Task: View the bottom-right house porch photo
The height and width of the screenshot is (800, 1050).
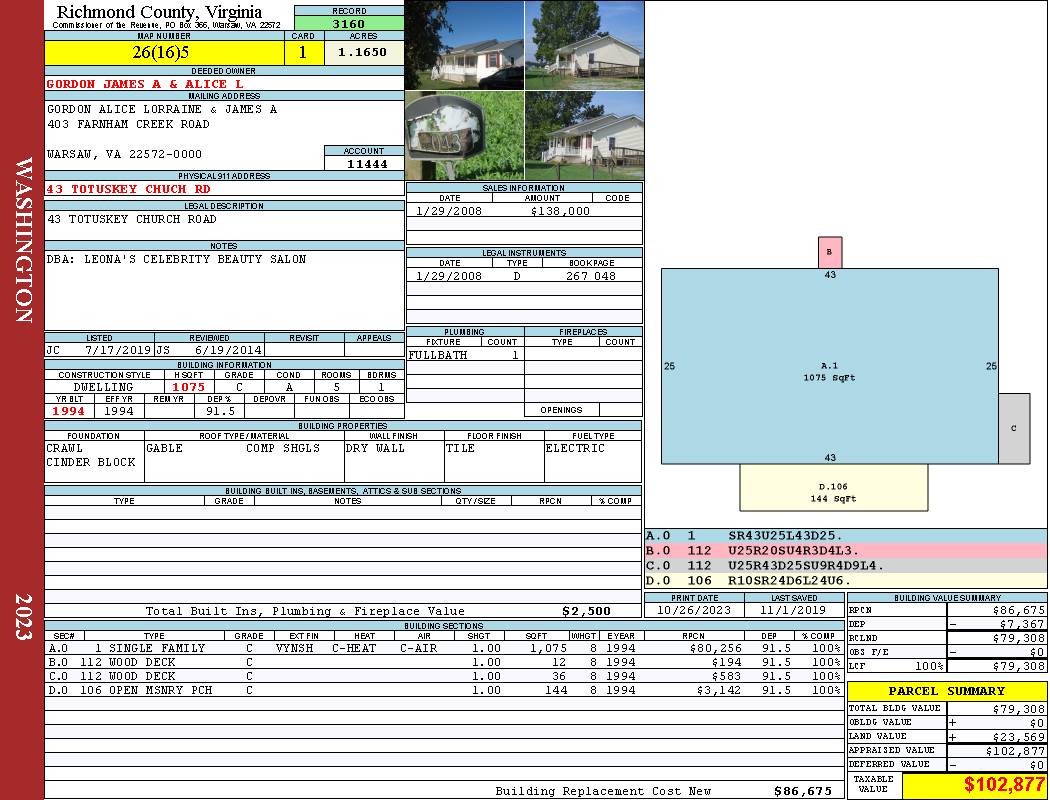Action: point(584,135)
